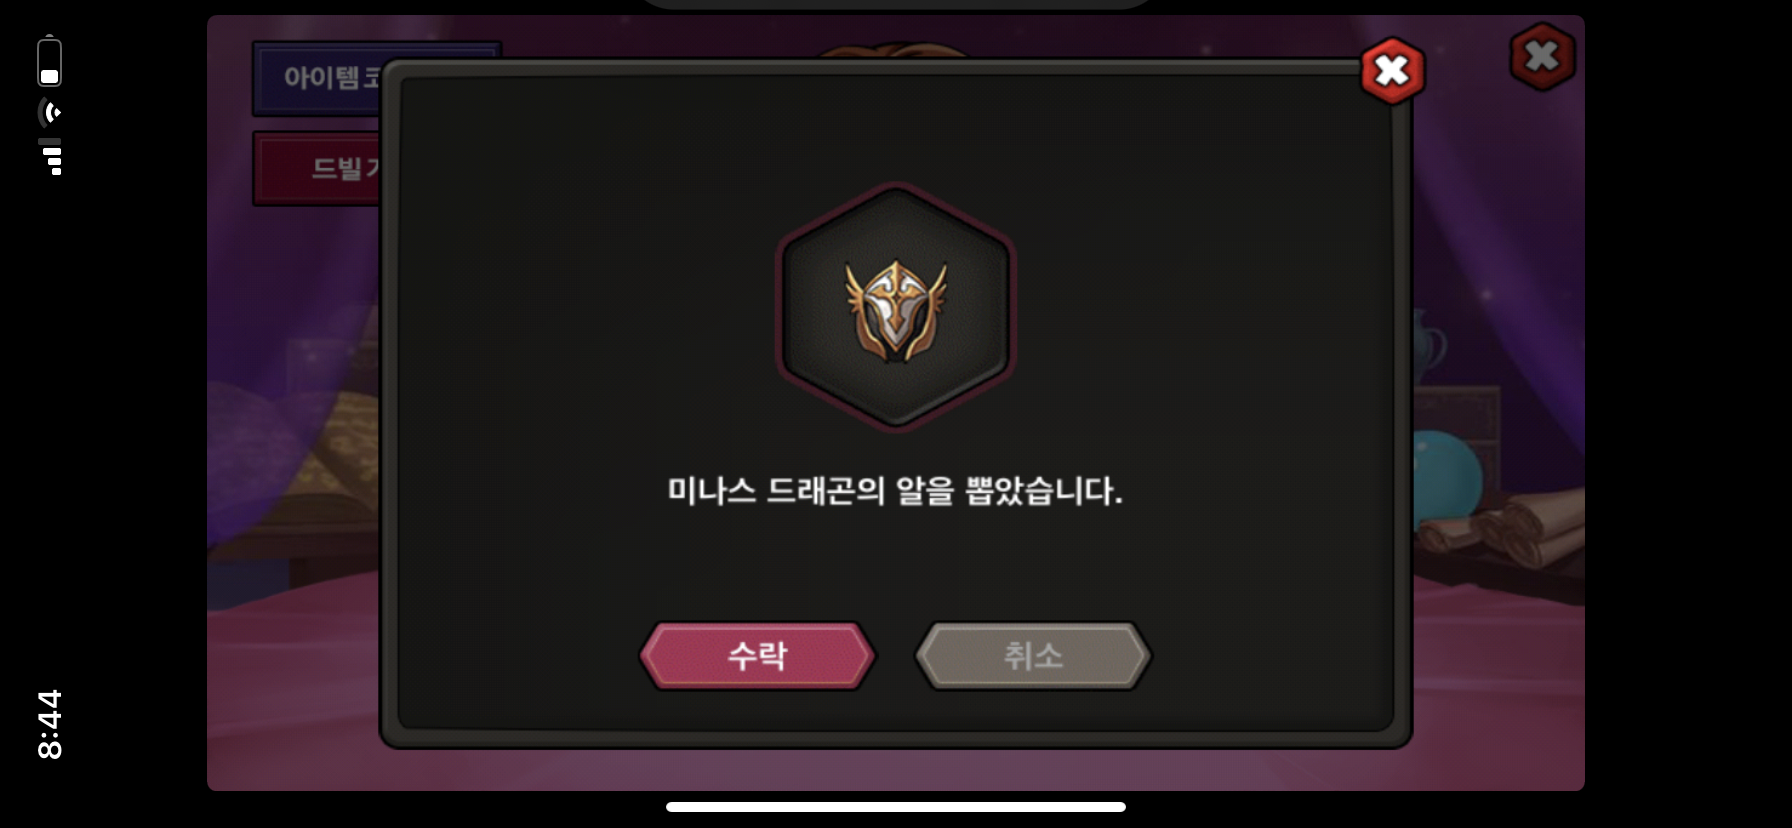Tap the cellular signal bars icon
Viewport: 1792px width, 828px height.
[51, 157]
